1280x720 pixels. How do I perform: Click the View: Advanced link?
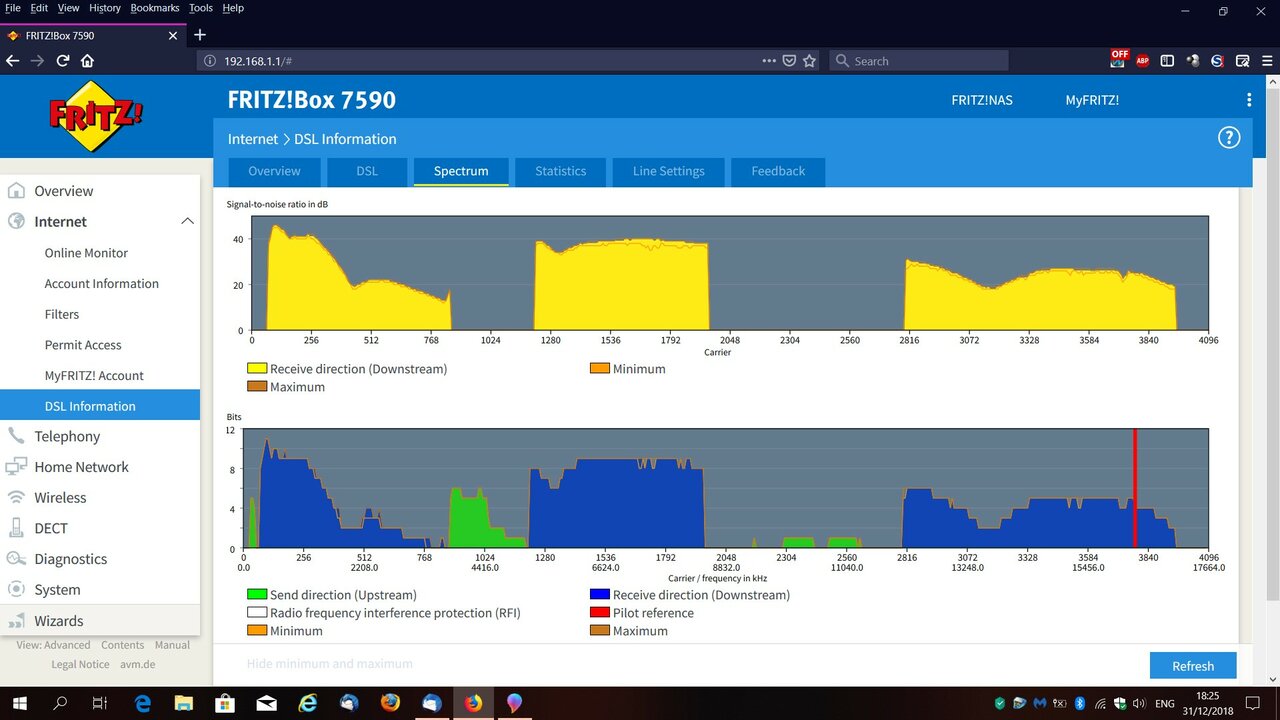(x=53, y=645)
